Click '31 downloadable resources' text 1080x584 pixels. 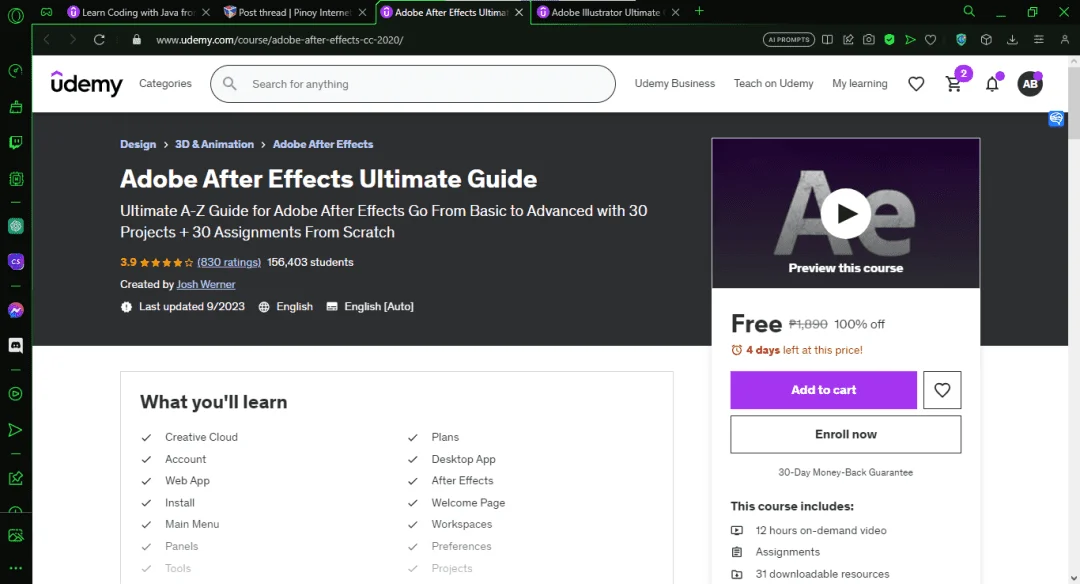pyautogui.click(x=822, y=574)
